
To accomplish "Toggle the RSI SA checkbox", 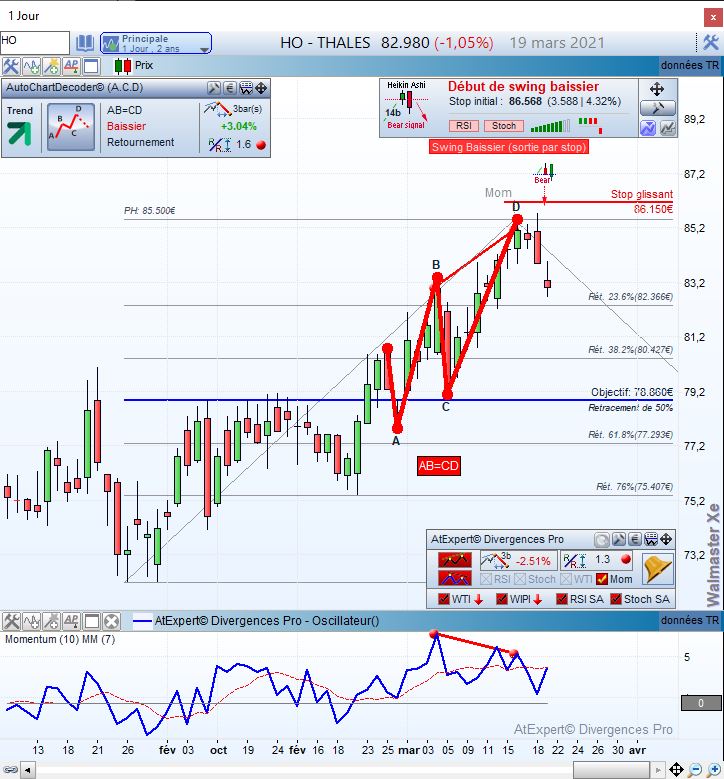I will [x=562, y=599].
